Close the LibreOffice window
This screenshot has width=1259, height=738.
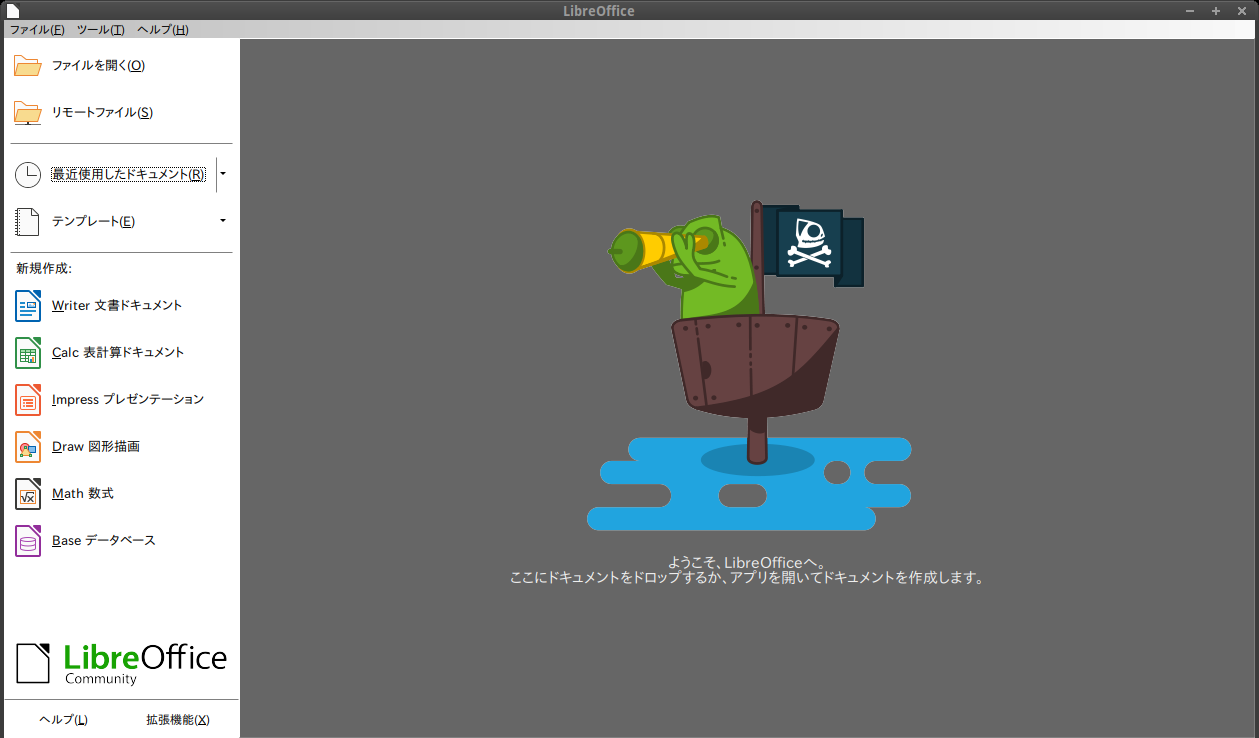pos(1242,10)
